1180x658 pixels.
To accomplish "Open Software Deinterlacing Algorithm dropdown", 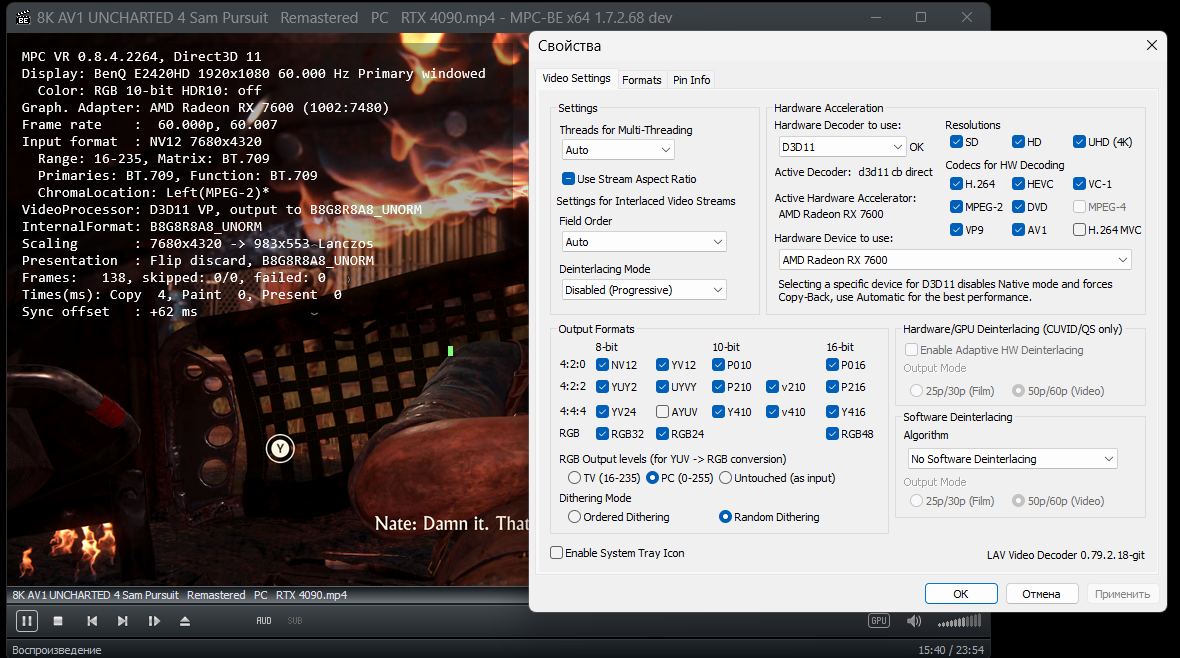I will coord(1012,458).
